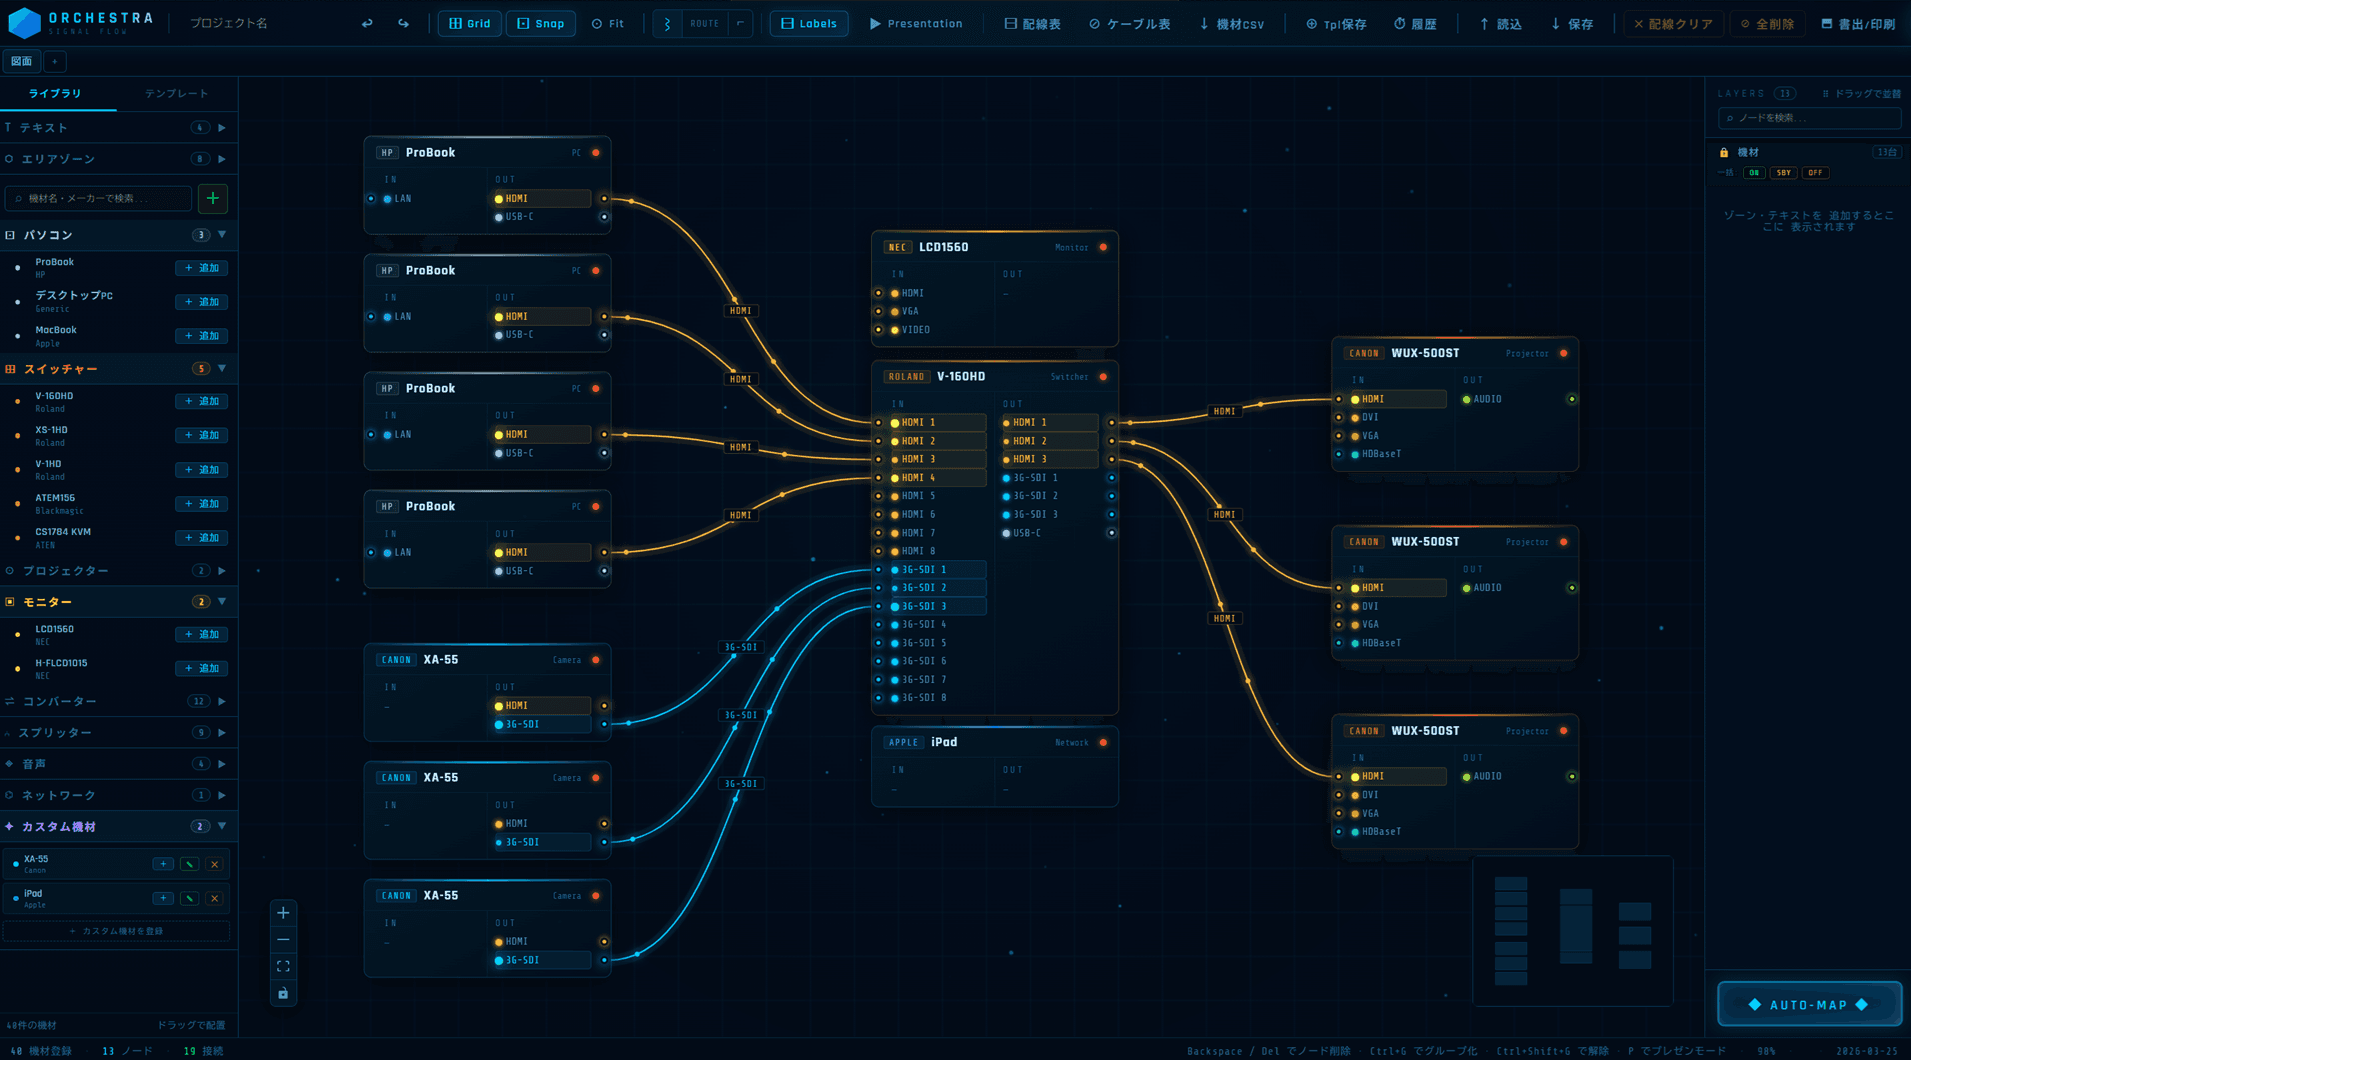
Task: Toggle Snap mode off
Action: click(540, 23)
